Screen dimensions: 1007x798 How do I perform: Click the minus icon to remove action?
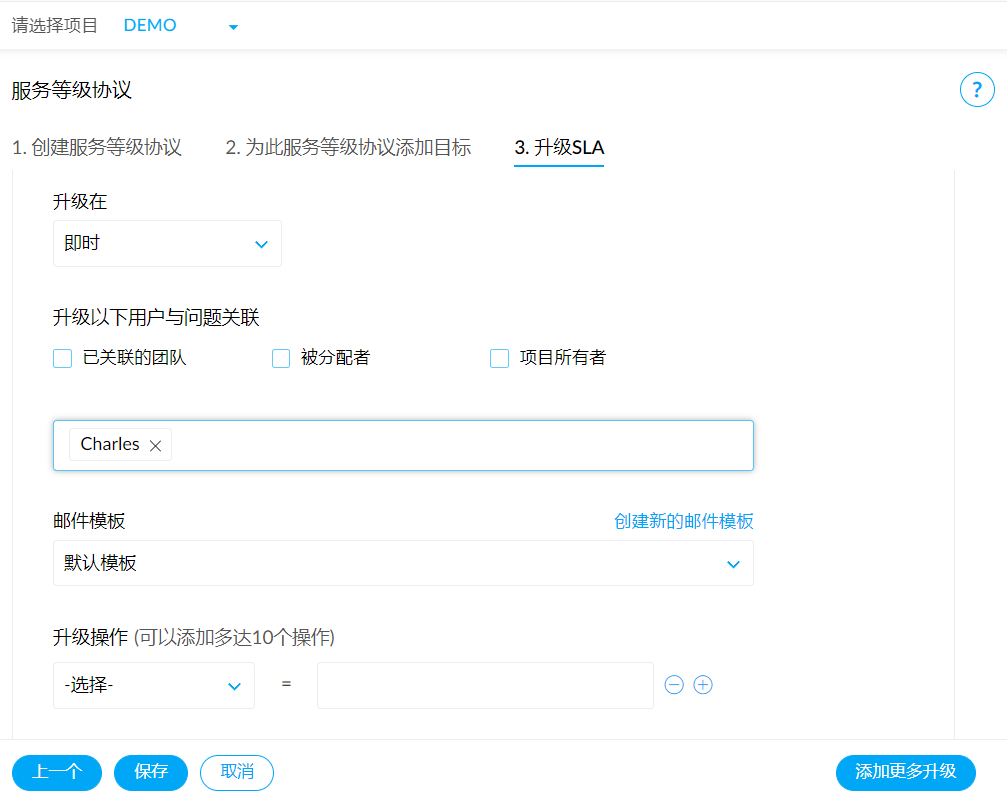pos(674,685)
